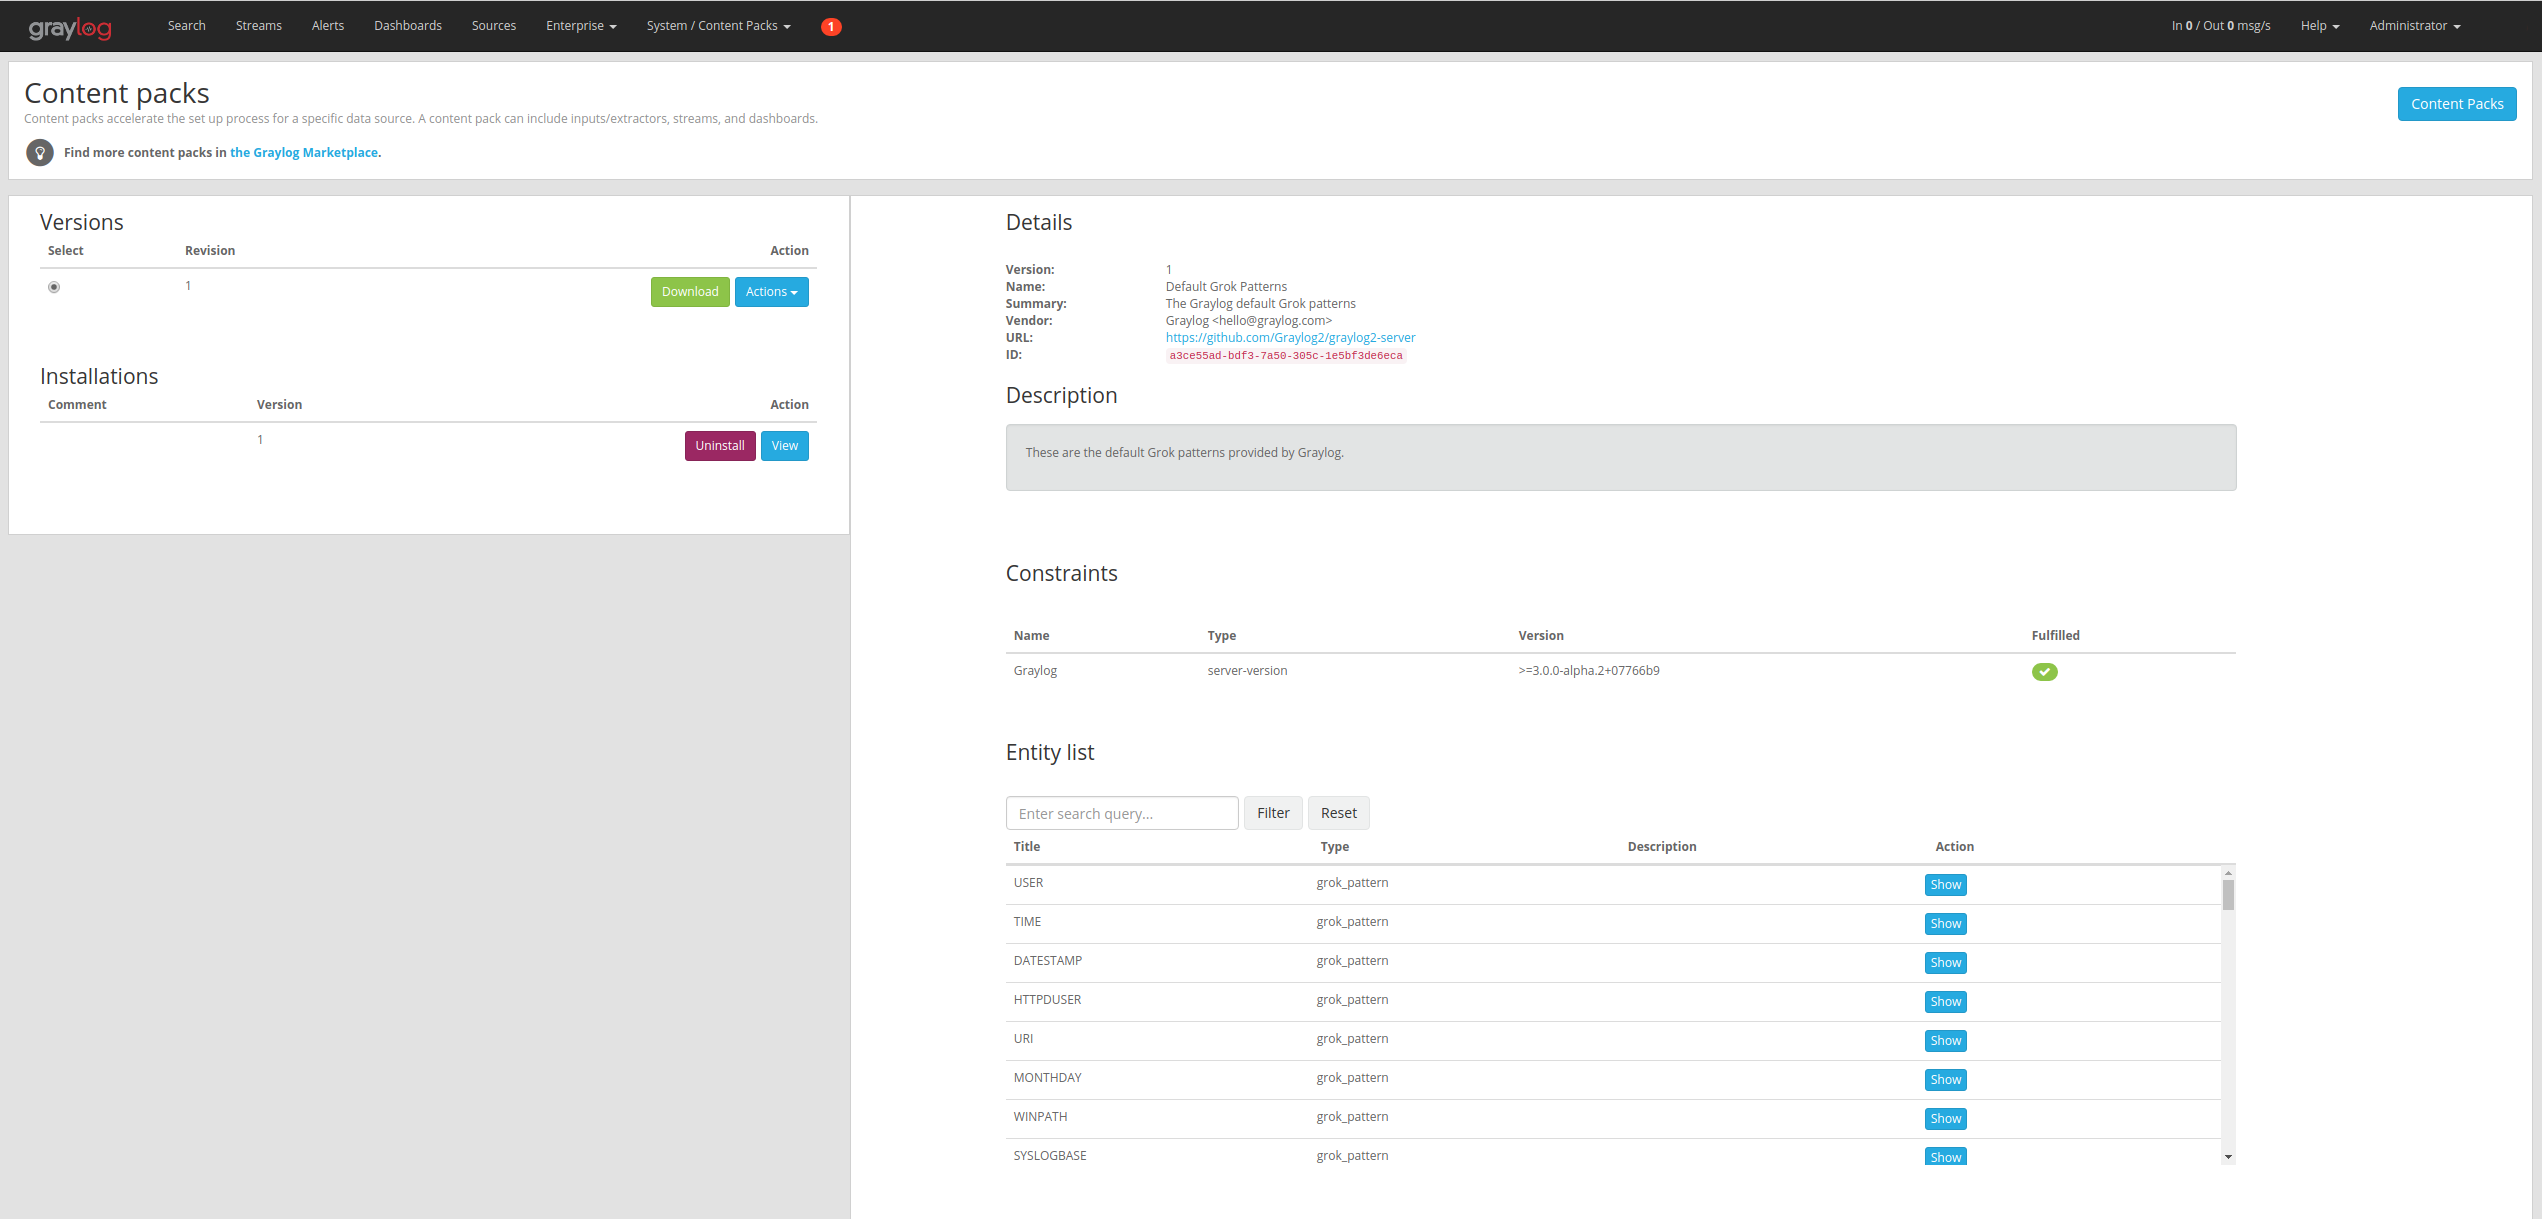Open System / Content Packs dropdown
The width and height of the screenshot is (2542, 1219).
pyautogui.click(x=718, y=26)
